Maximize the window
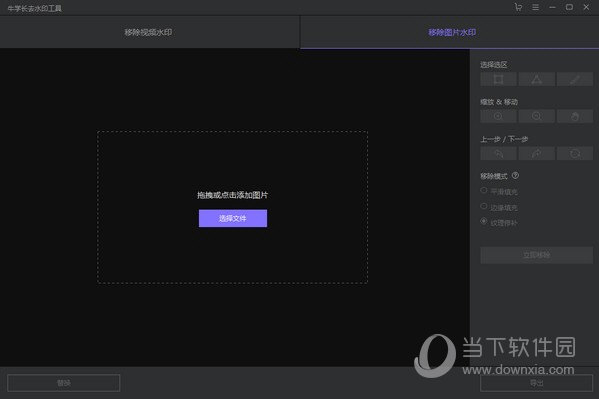 [x=569, y=7]
